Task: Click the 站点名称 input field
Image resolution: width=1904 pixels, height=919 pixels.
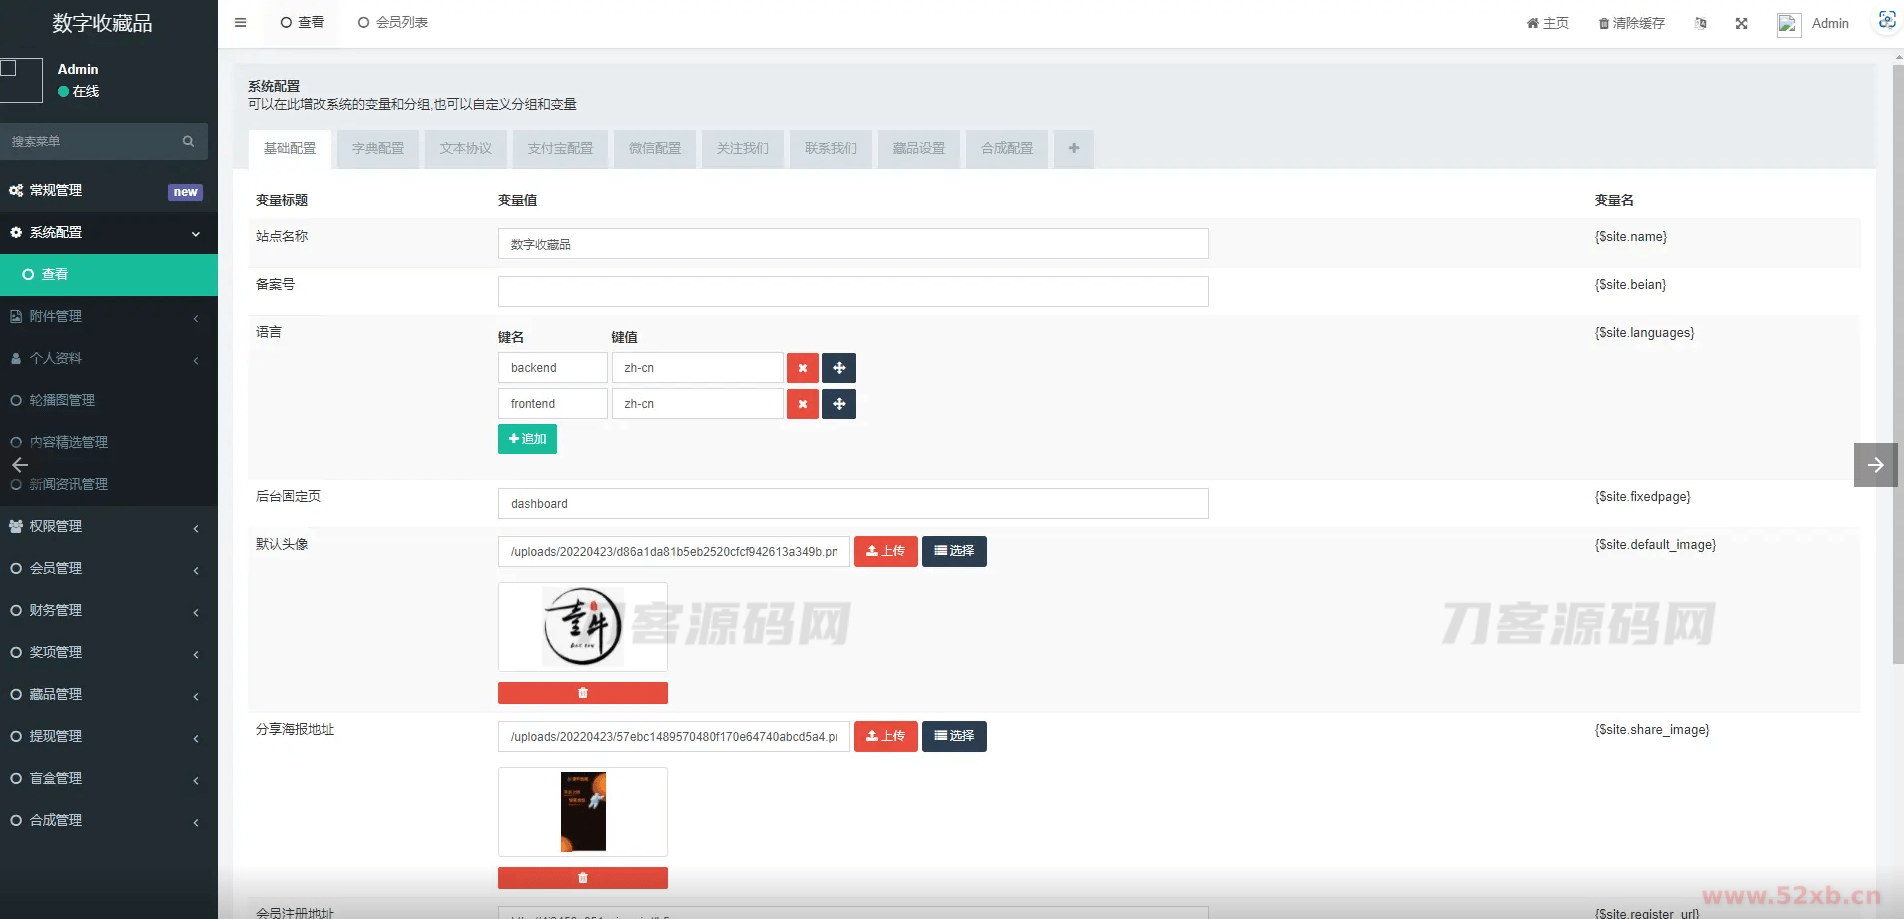Action: pyautogui.click(x=852, y=244)
